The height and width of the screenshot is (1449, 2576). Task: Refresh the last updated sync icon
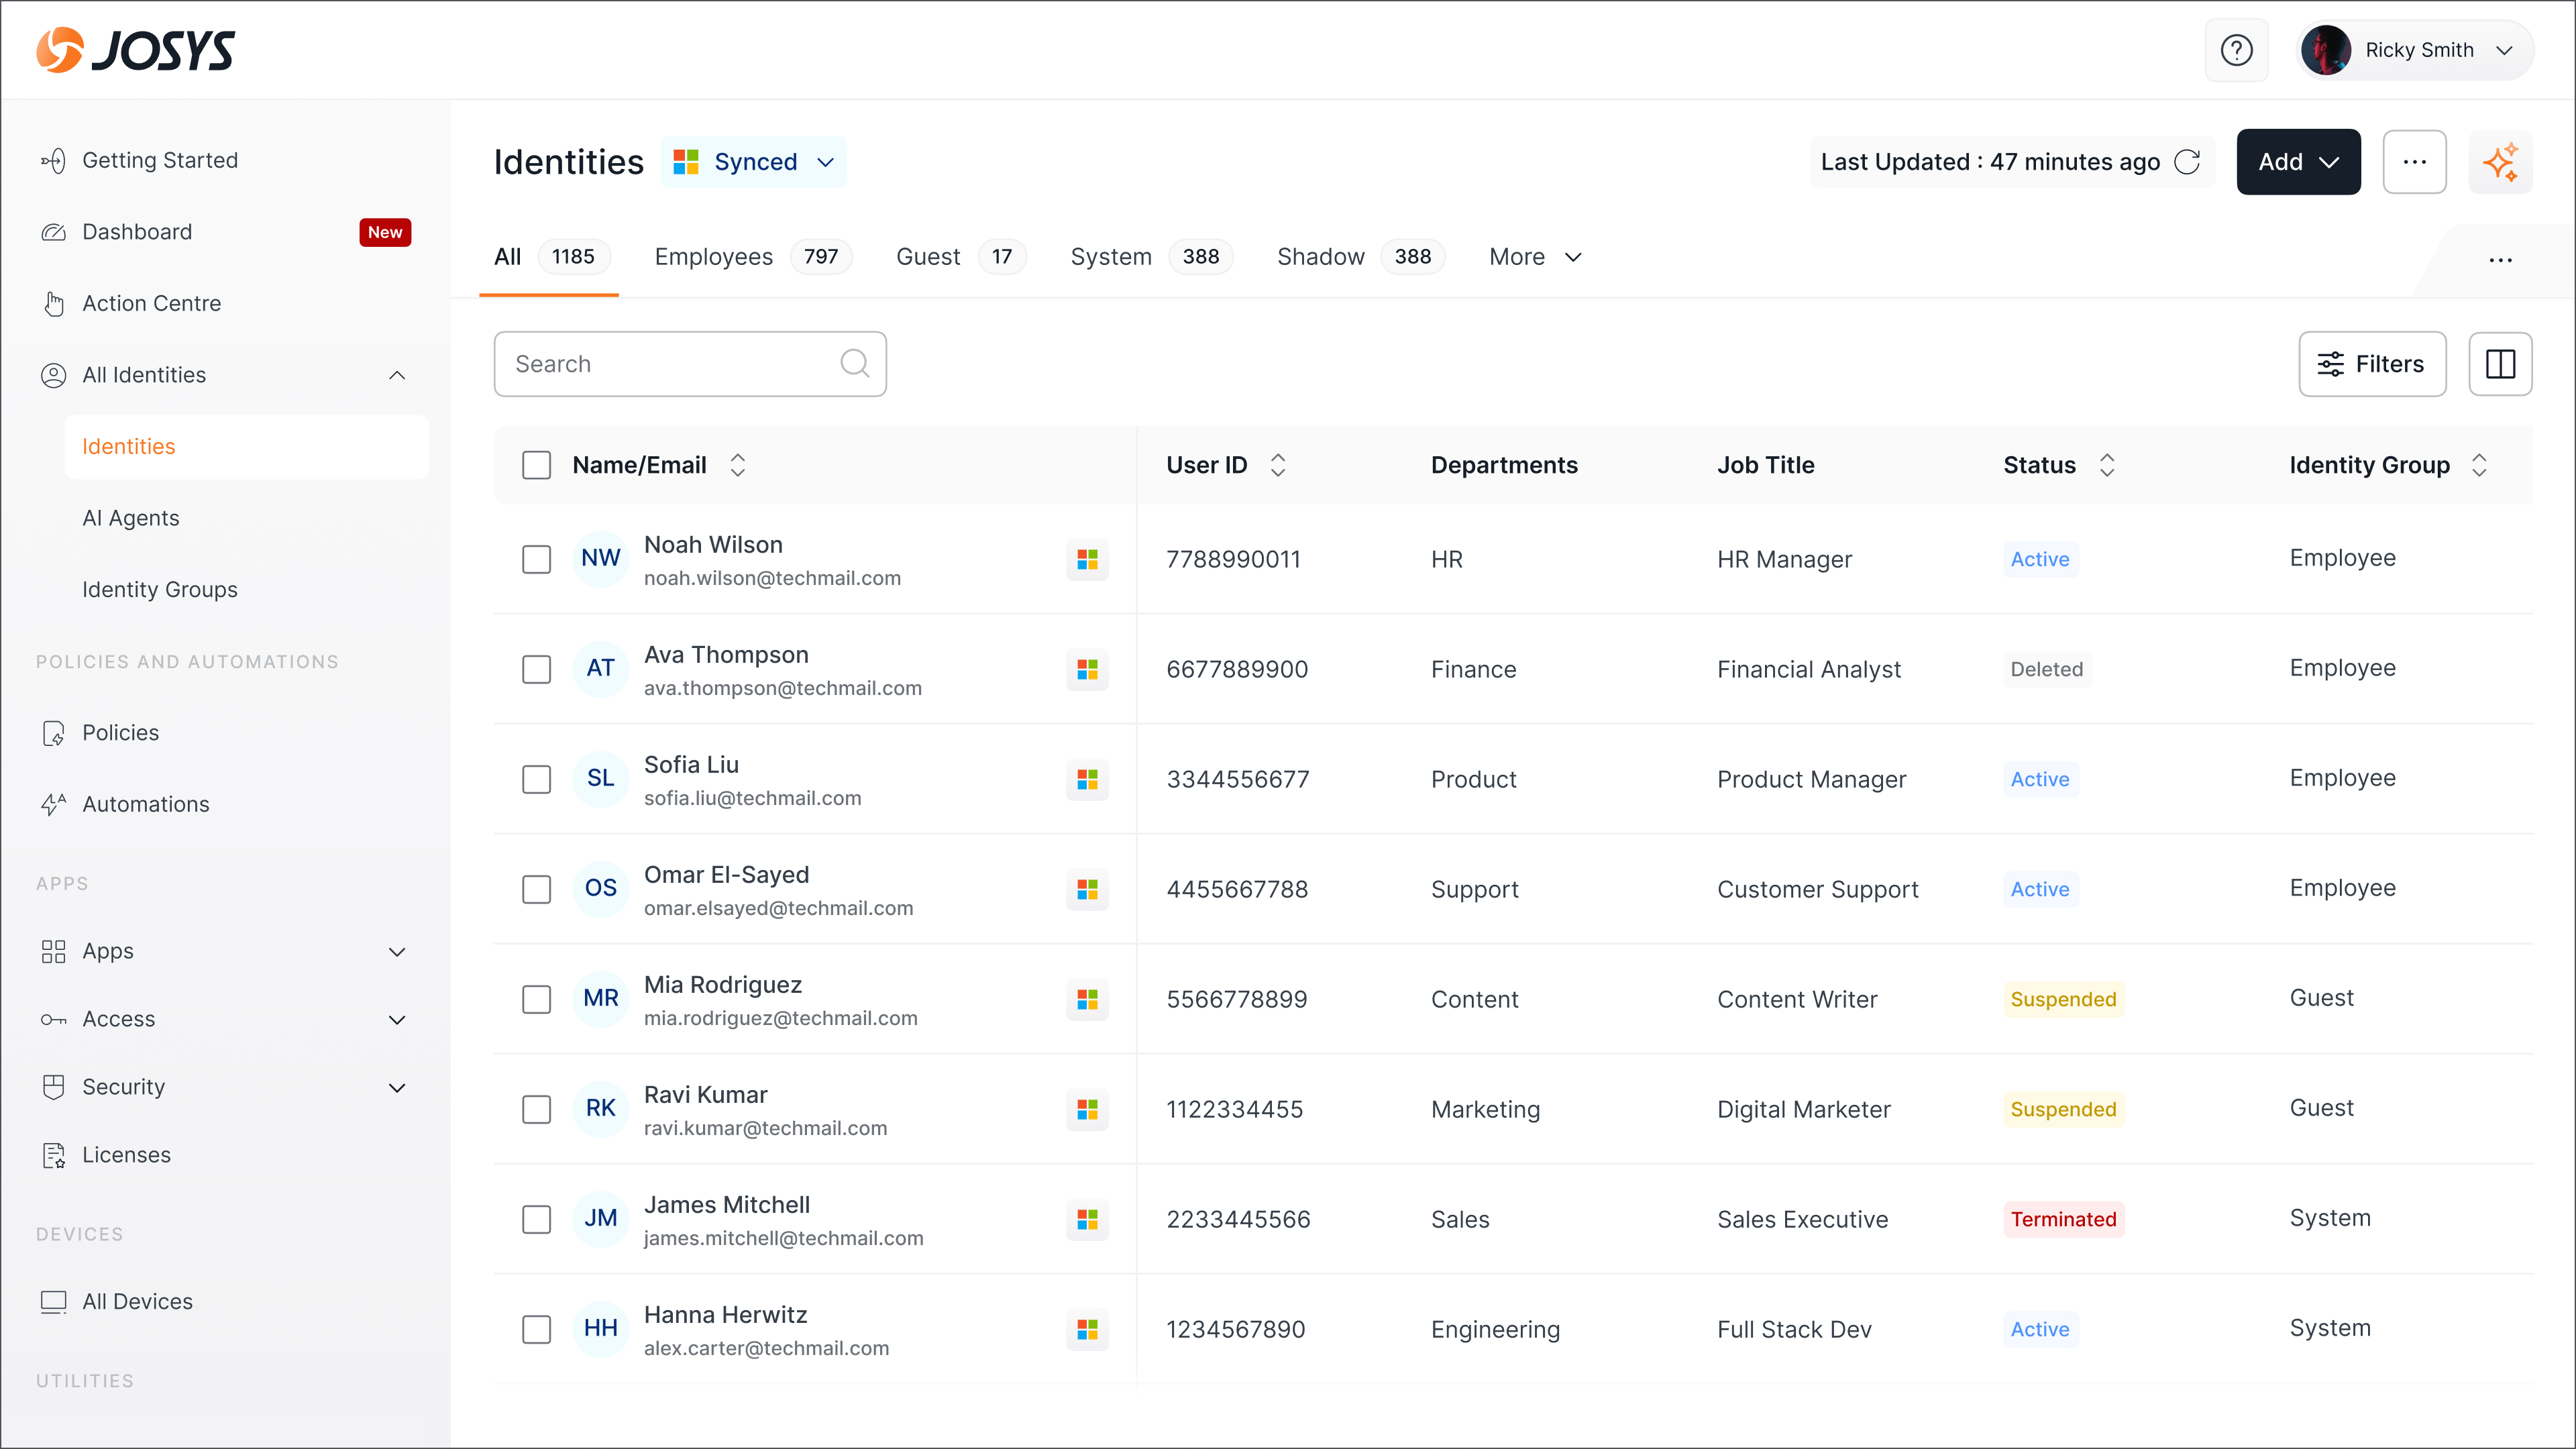2187,162
